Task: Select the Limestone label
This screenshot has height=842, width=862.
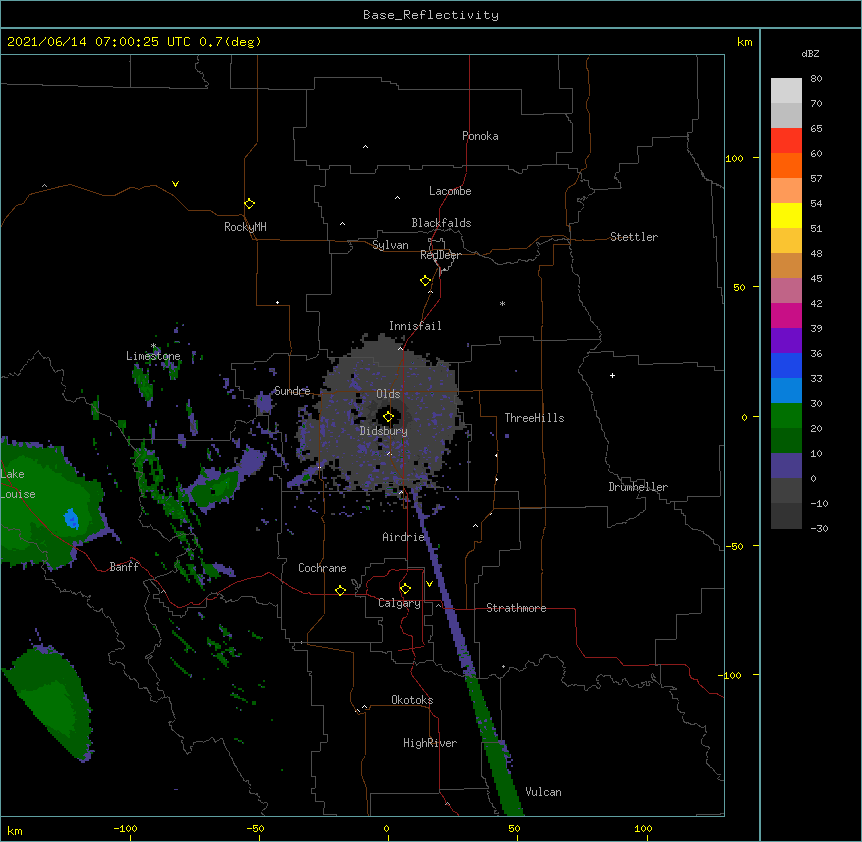Action: 153,356
